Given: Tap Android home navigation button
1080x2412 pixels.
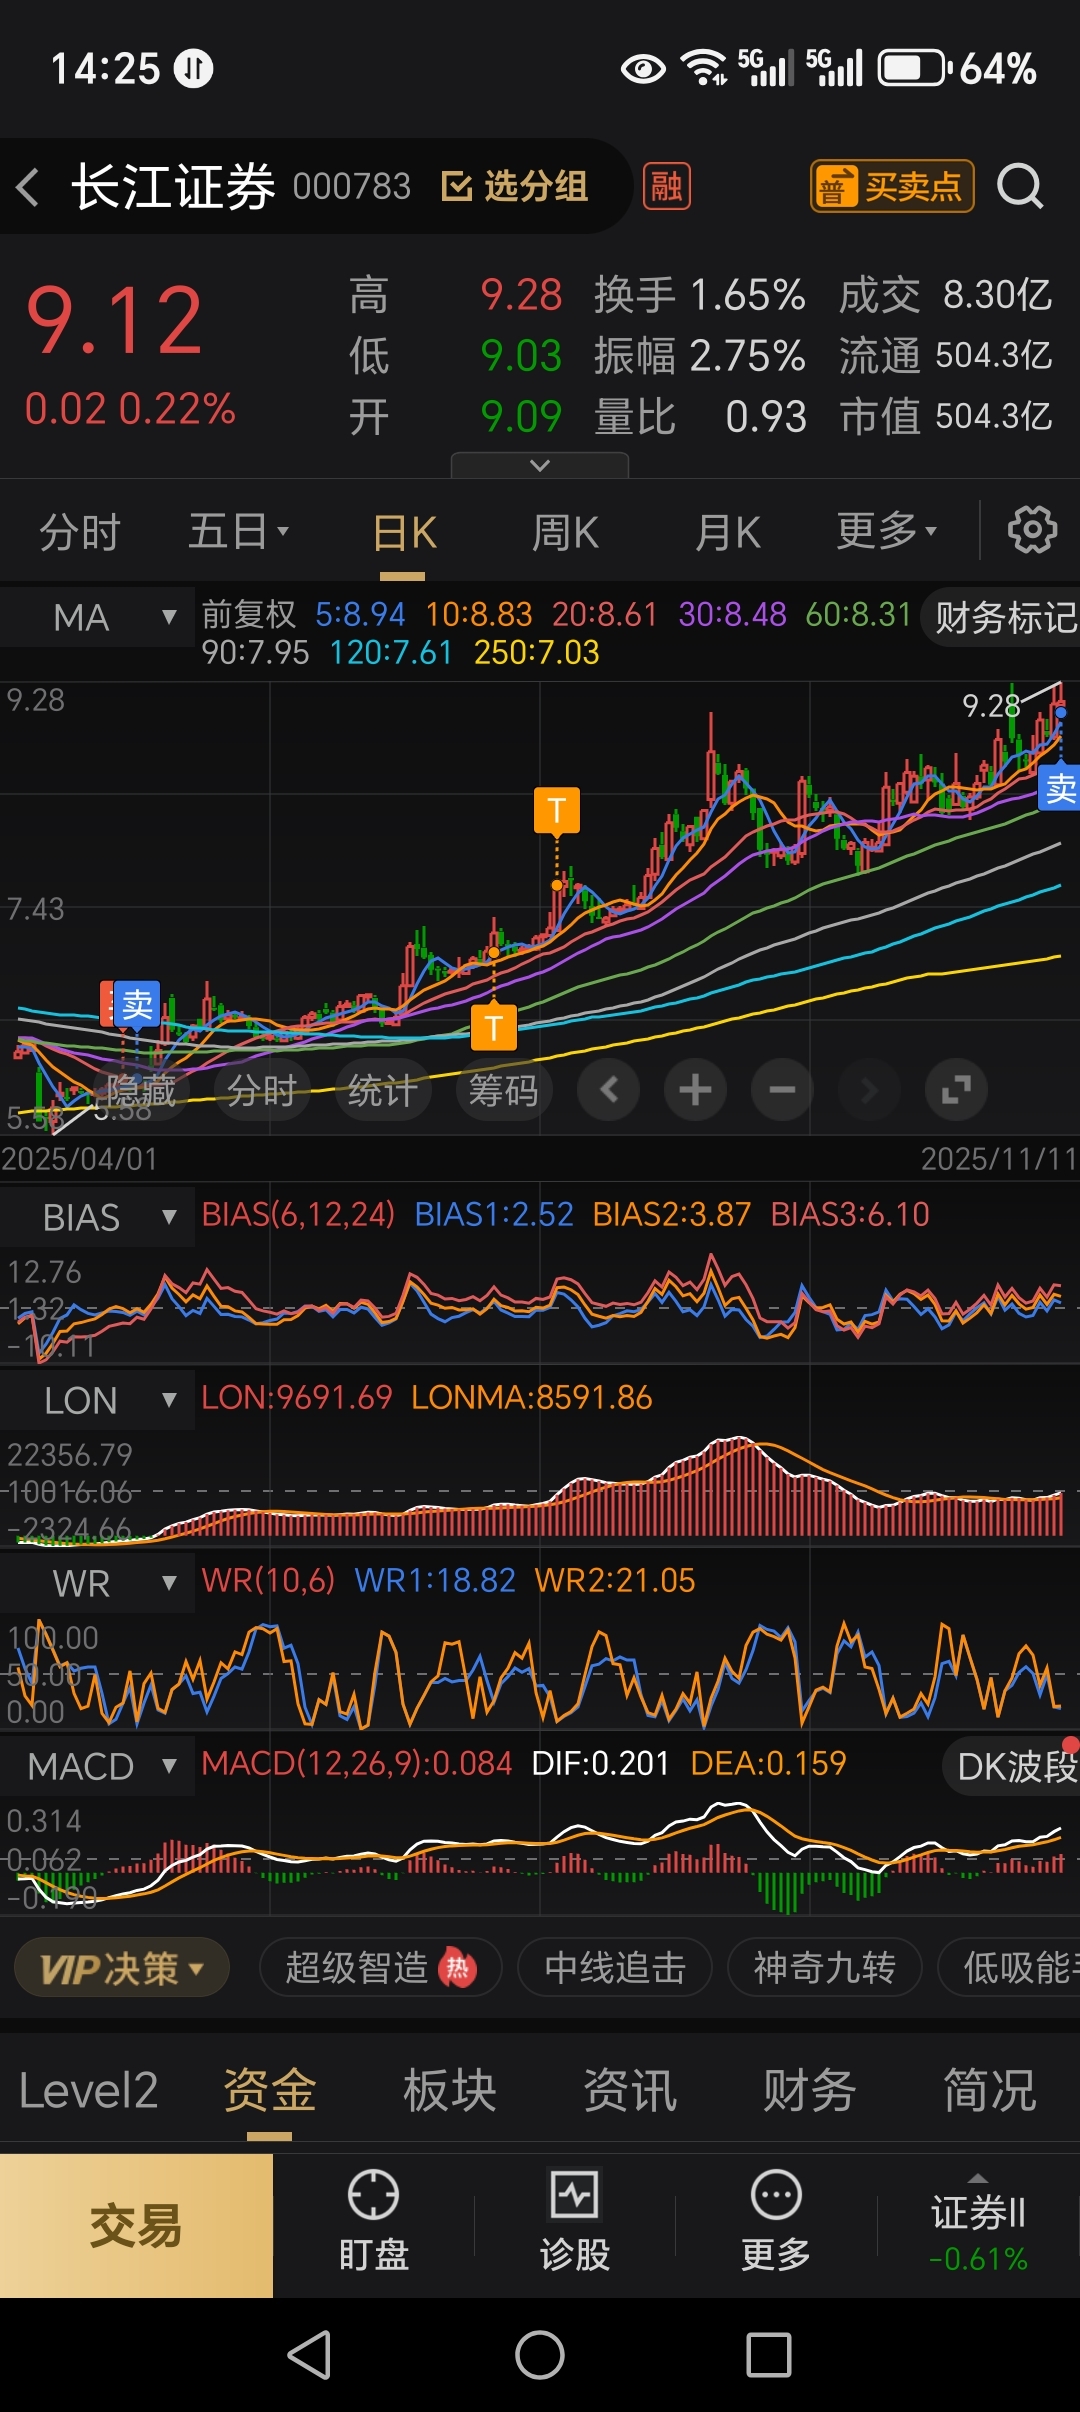Looking at the screenshot, I should pyautogui.click(x=540, y=2354).
